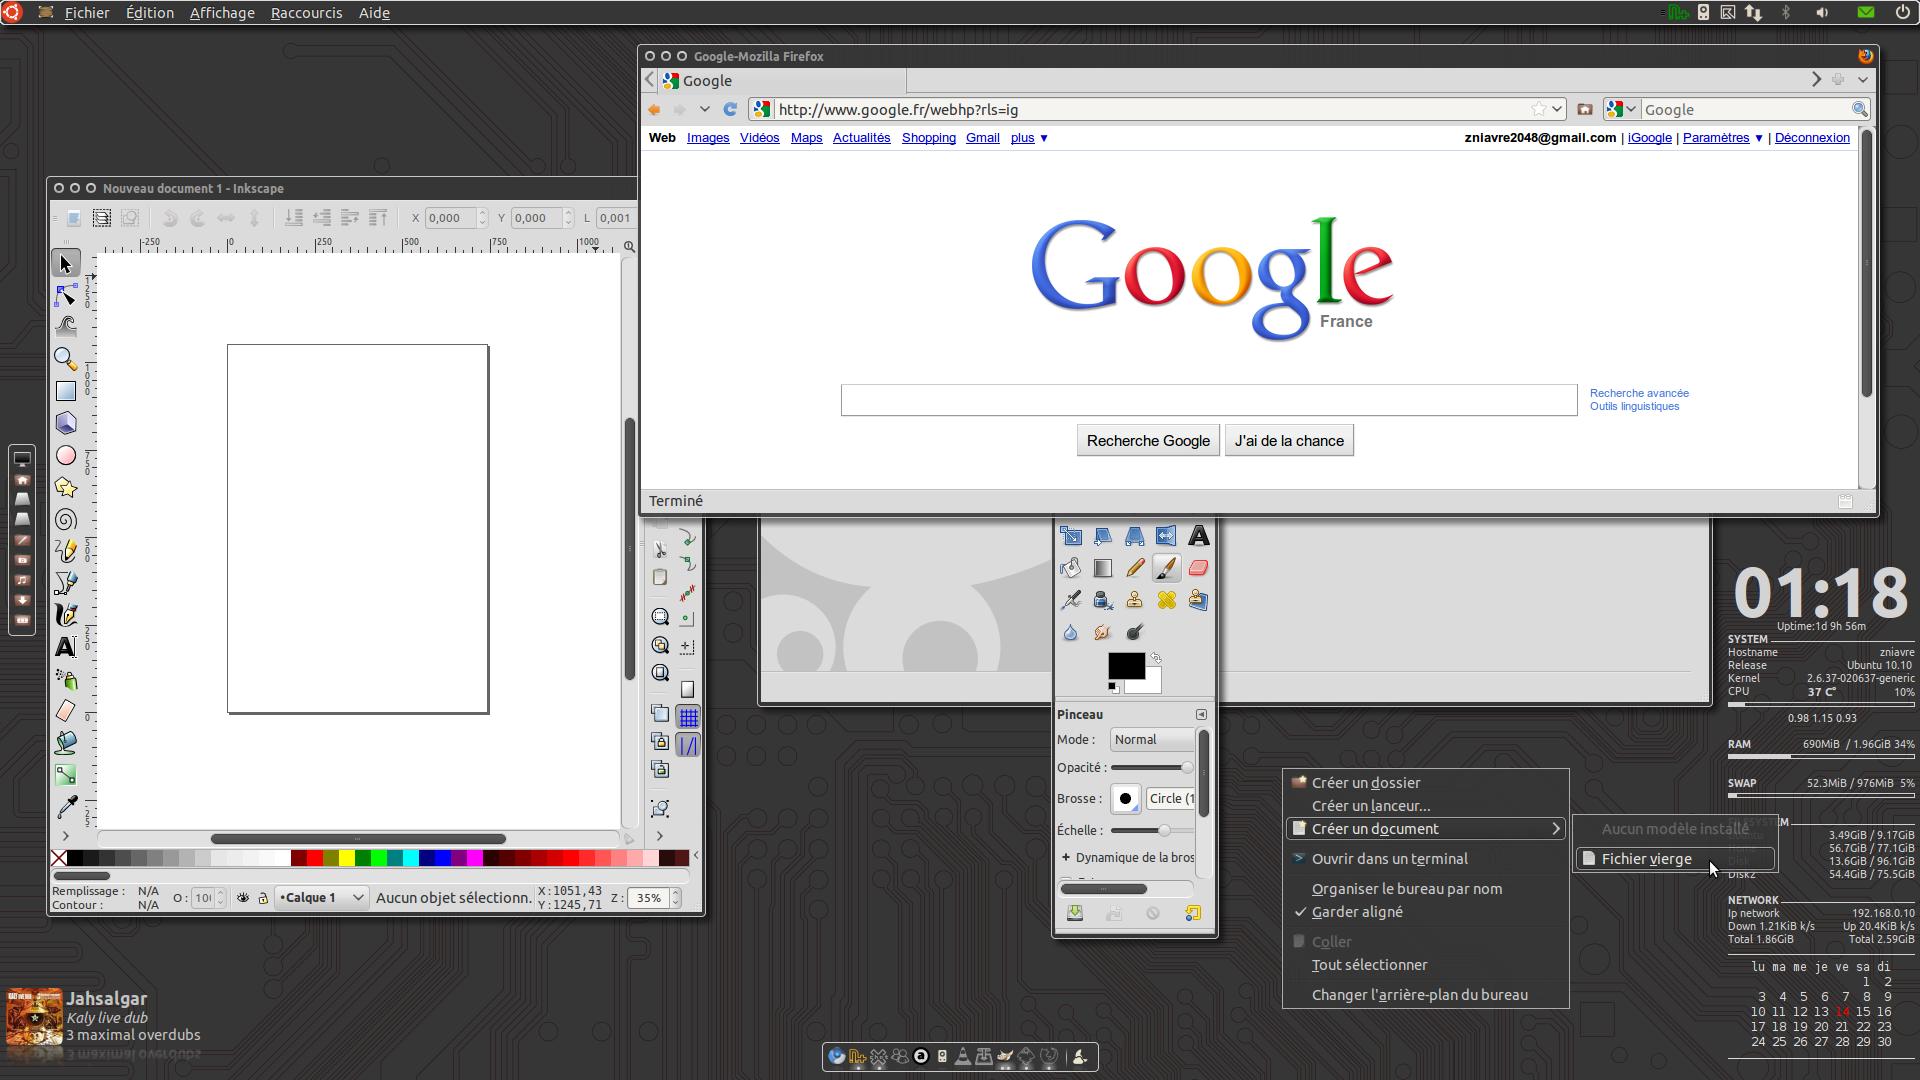The width and height of the screenshot is (1920, 1080).
Task: Open the Recherche avancée link
Action: [x=1639, y=393]
